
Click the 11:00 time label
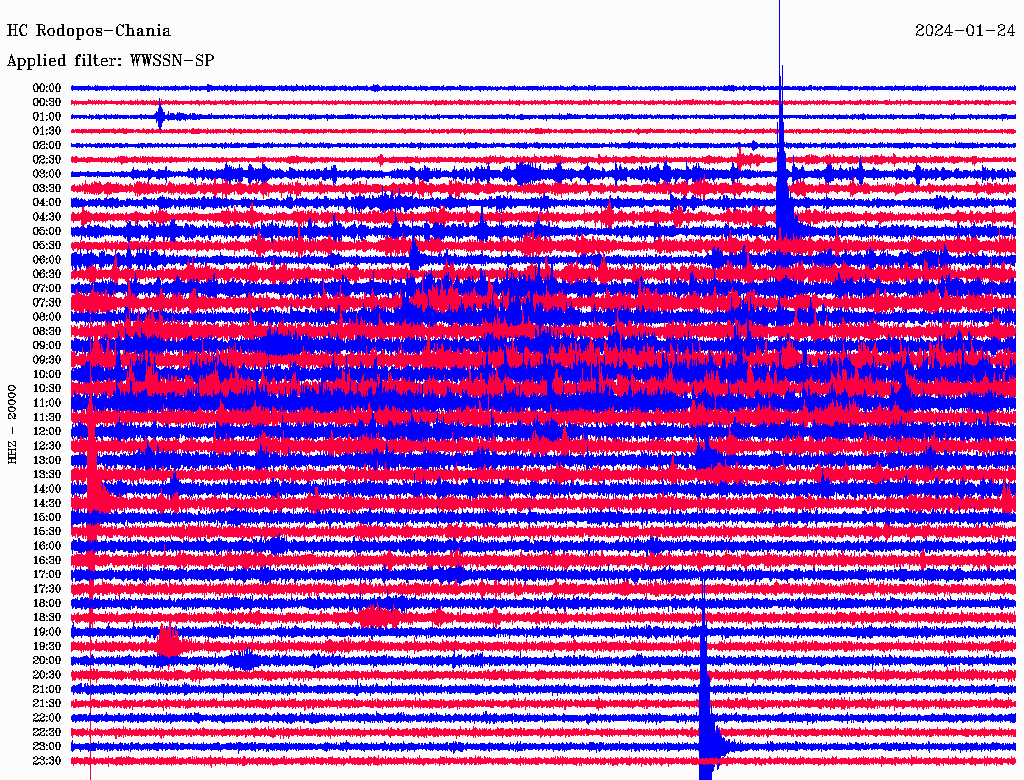[47, 402]
